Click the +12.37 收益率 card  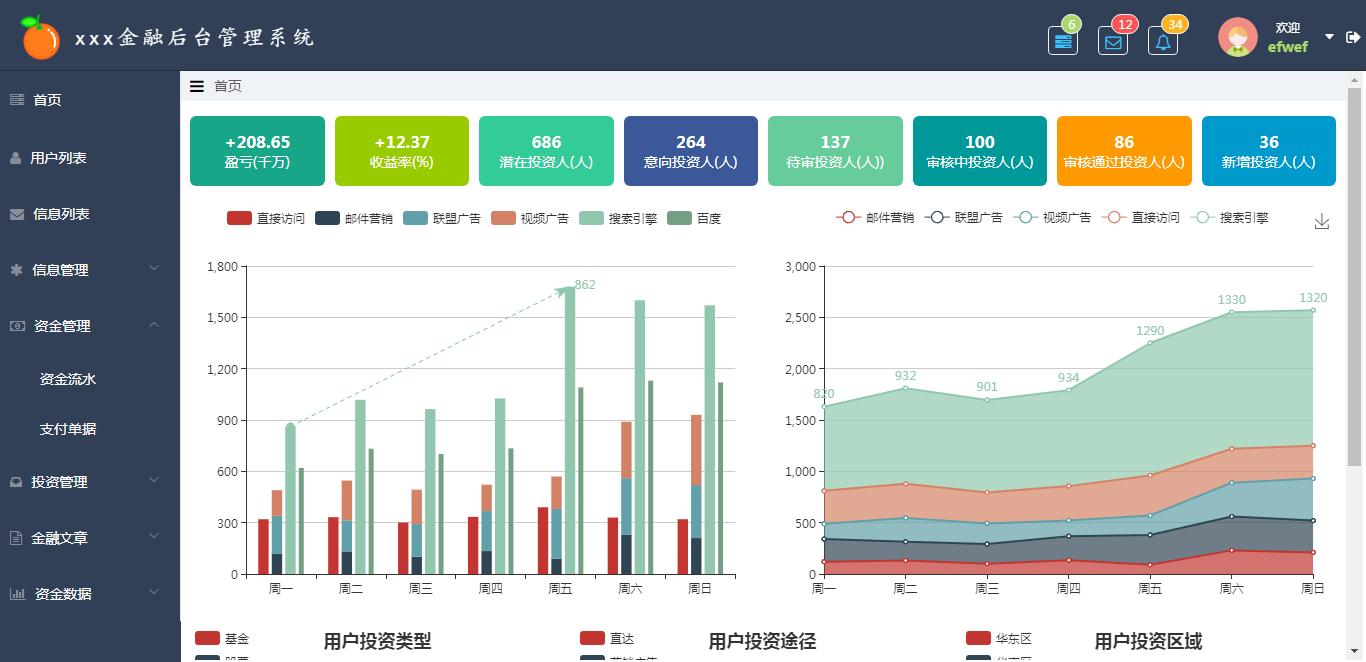coord(402,151)
